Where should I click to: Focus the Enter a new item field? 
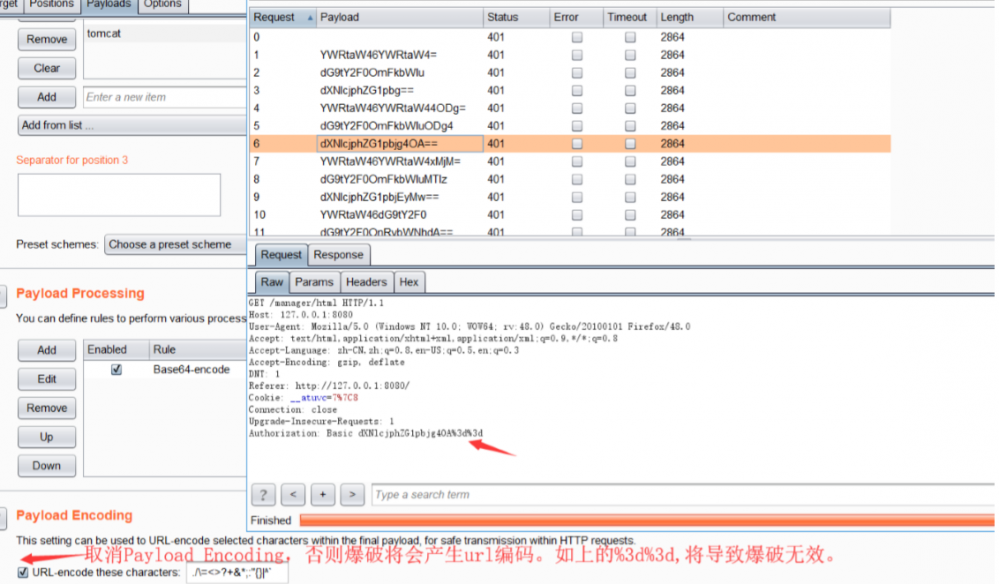coord(164,97)
